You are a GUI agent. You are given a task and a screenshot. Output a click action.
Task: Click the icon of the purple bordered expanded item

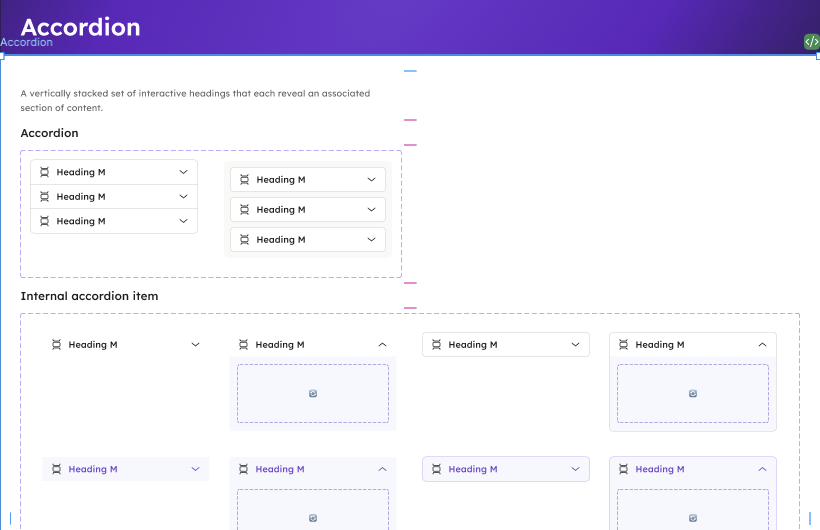pos(623,469)
